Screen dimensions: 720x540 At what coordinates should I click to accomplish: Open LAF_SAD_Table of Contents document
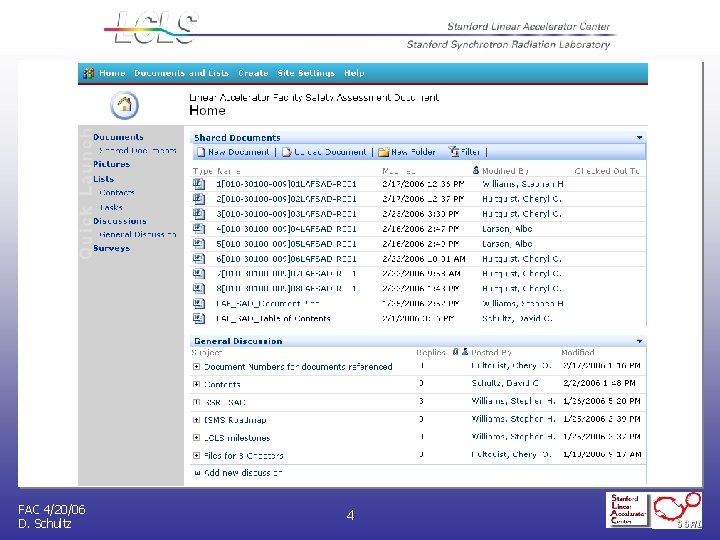coord(273,318)
